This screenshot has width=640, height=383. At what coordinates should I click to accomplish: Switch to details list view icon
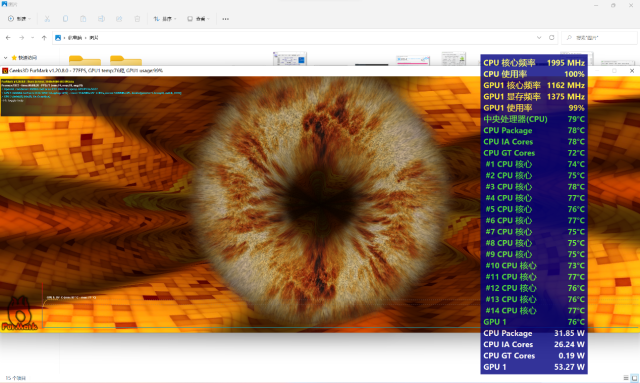coord(626,378)
